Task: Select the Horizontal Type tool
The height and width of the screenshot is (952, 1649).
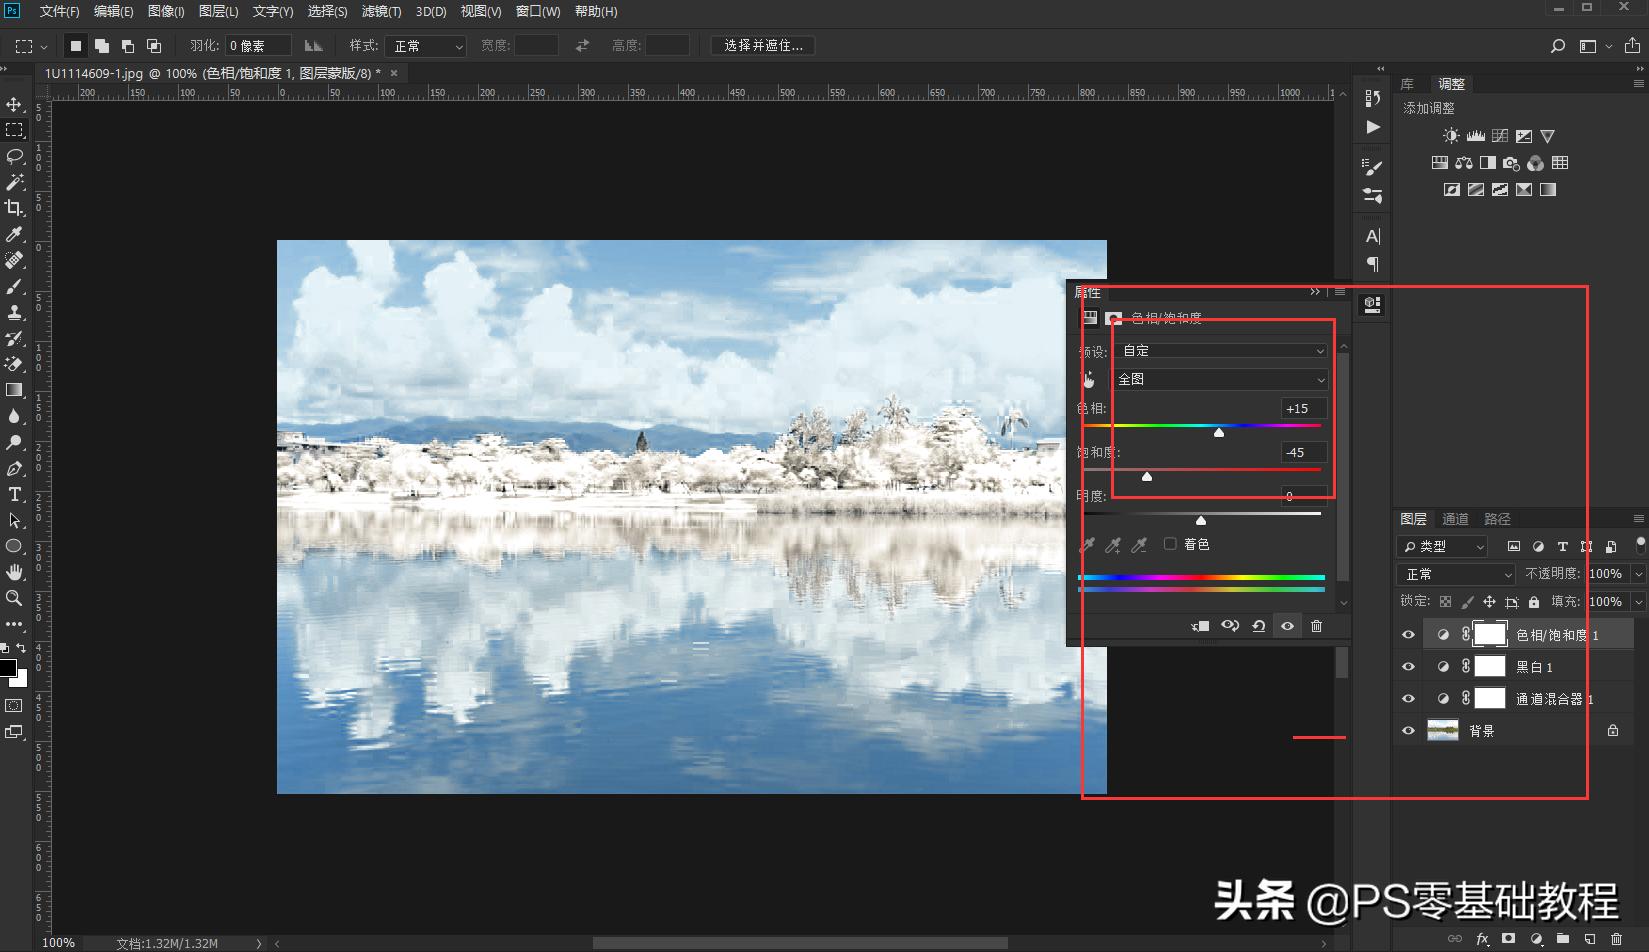Action: click(x=14, y=494)
